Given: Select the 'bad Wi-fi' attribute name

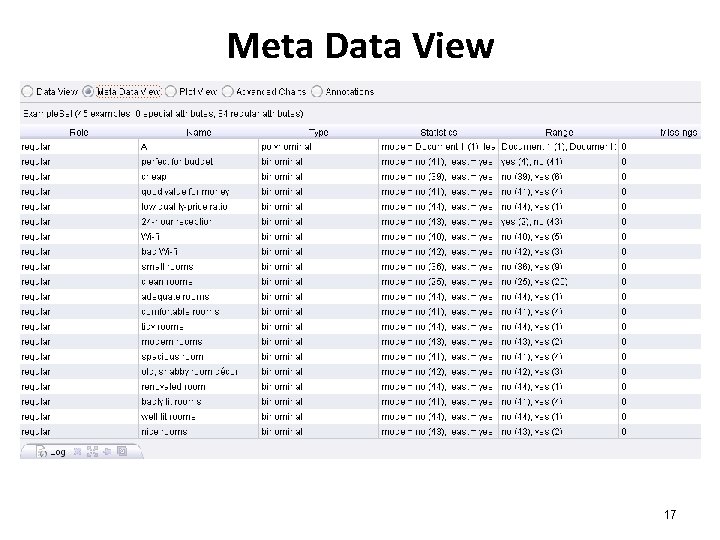Looking at the screenshot, I should [x=159, y=252].
